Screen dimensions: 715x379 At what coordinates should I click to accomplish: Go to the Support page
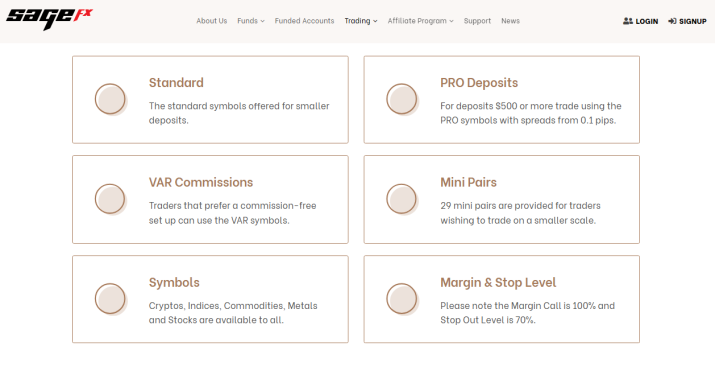tap(477, 21)
